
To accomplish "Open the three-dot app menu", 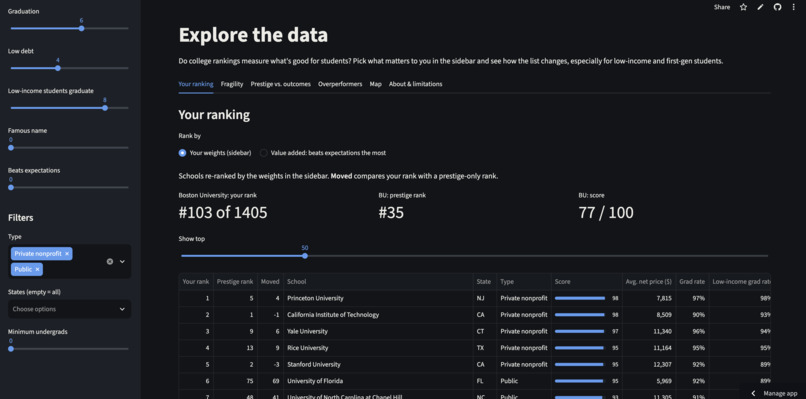I will tap(794, 7).
